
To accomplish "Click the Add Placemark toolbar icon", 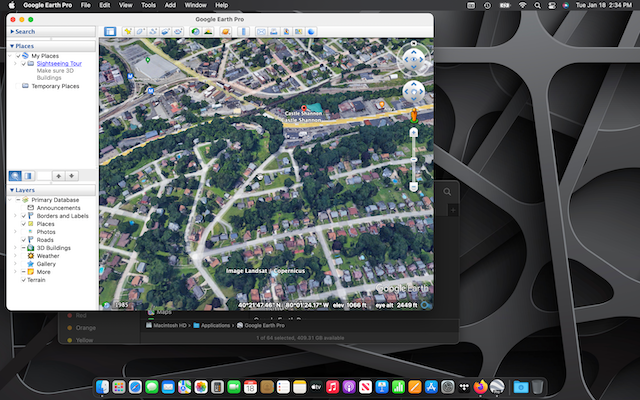I will 127,32.
